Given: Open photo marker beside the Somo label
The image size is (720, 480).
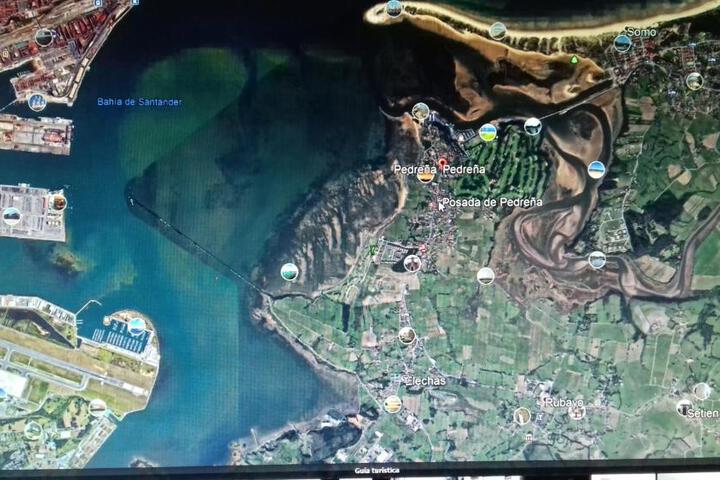Looking at the screenshot, I should tap(622, 44).
